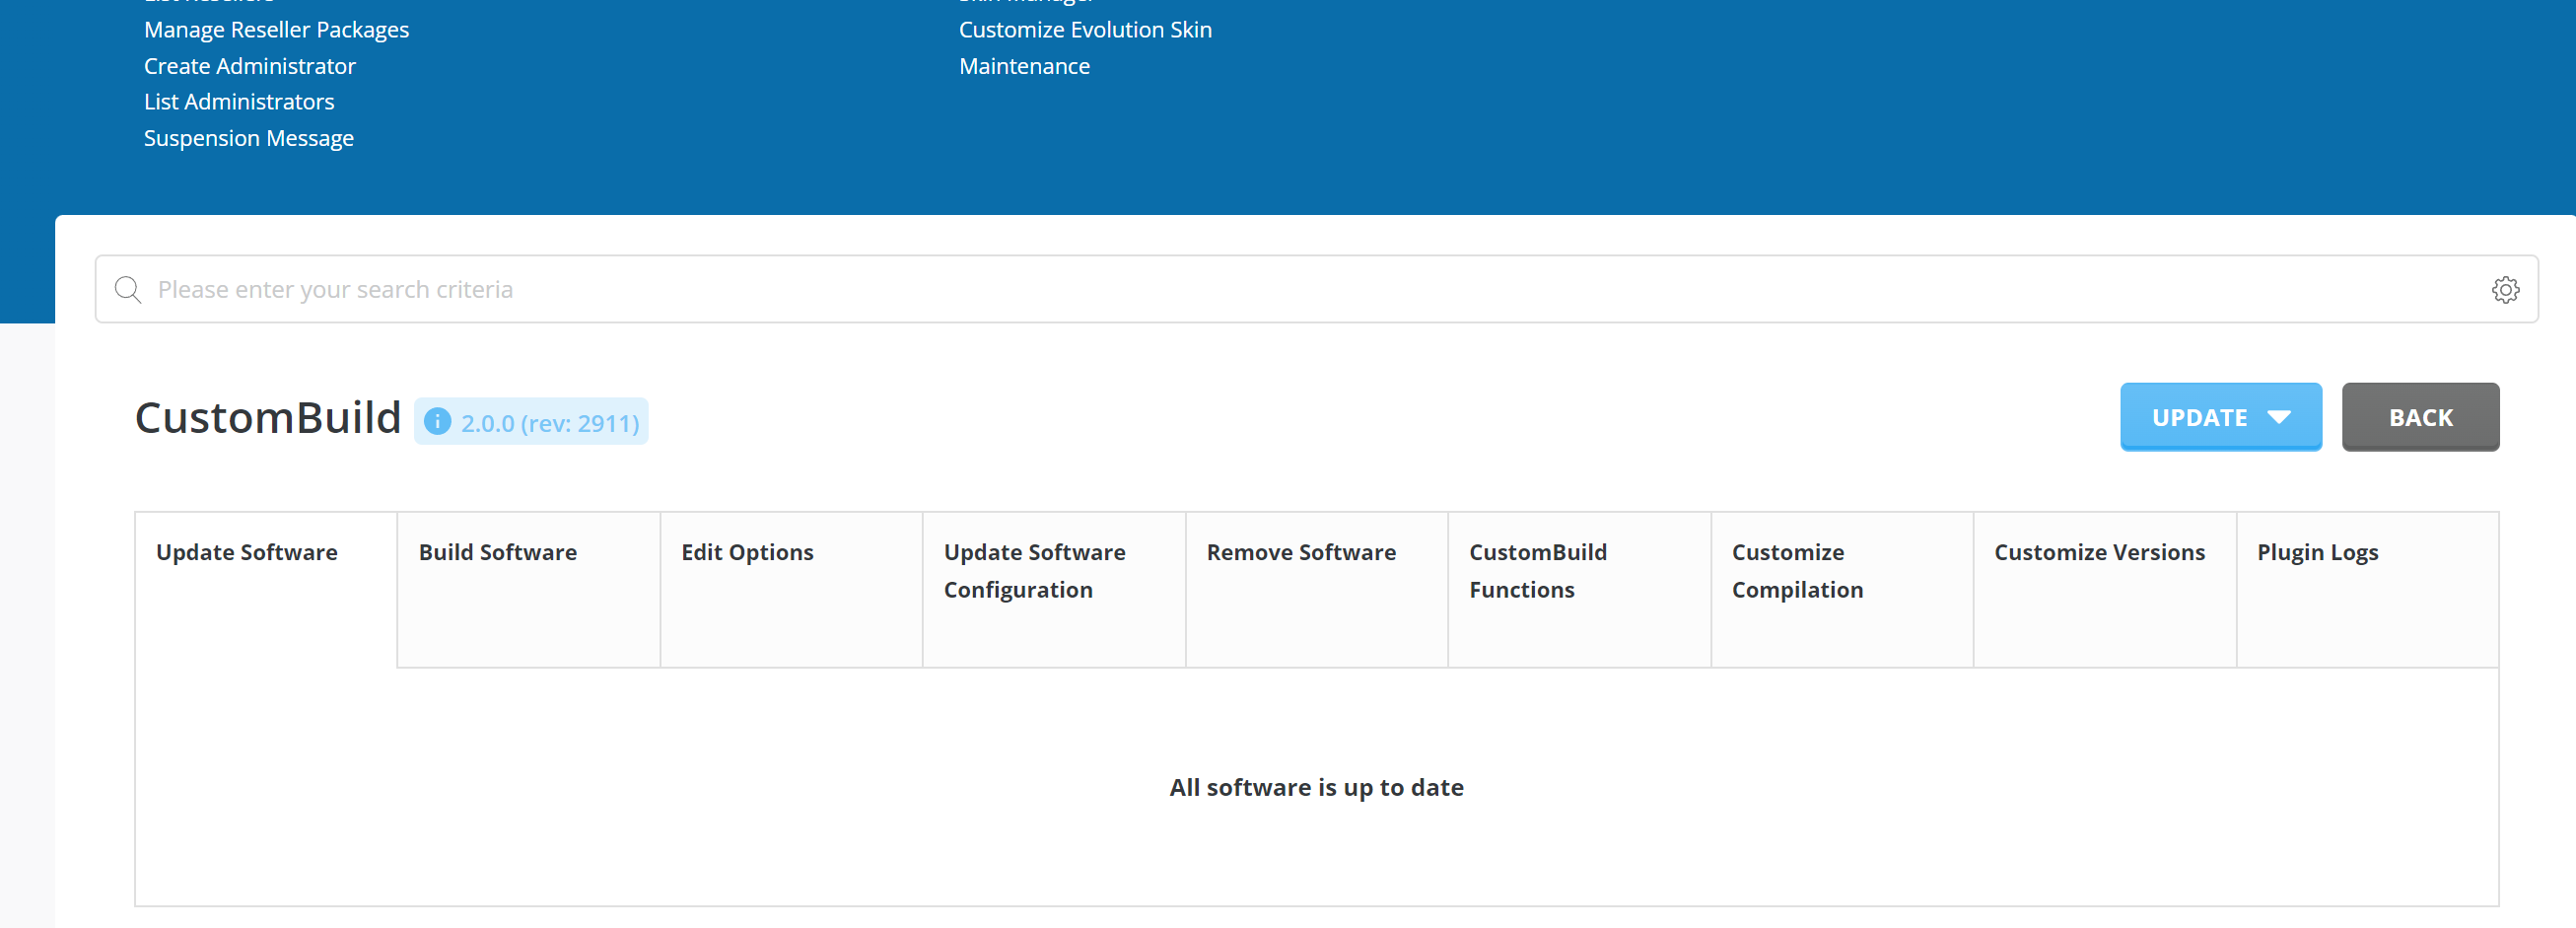Open Manage Reseller Packages link
The image size is (2576, 928).
[x=276, y=30]
